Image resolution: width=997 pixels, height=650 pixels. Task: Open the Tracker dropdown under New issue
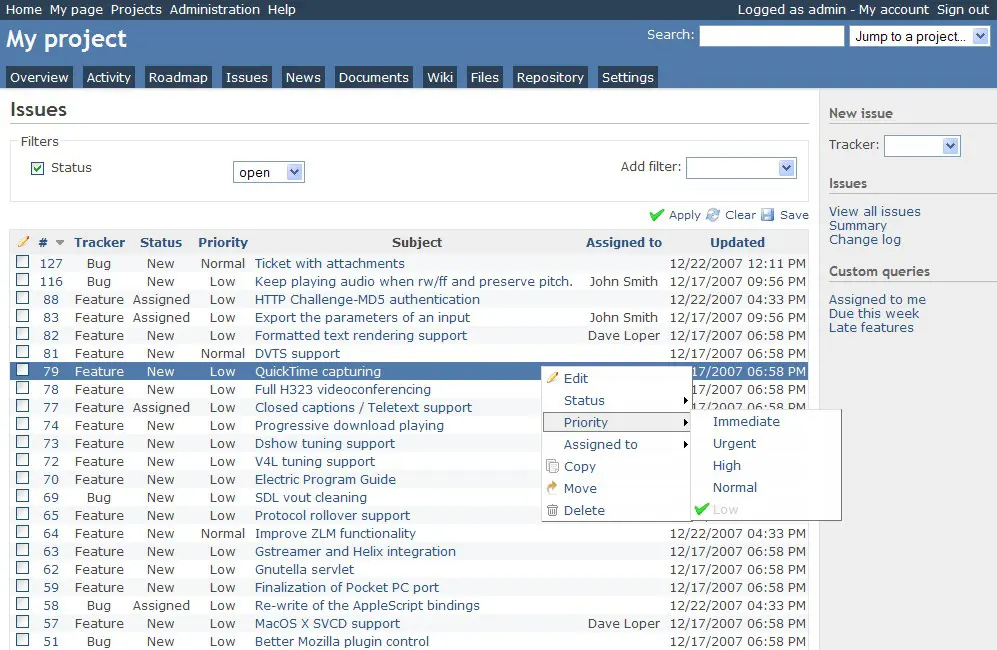[x=922, y=145]
